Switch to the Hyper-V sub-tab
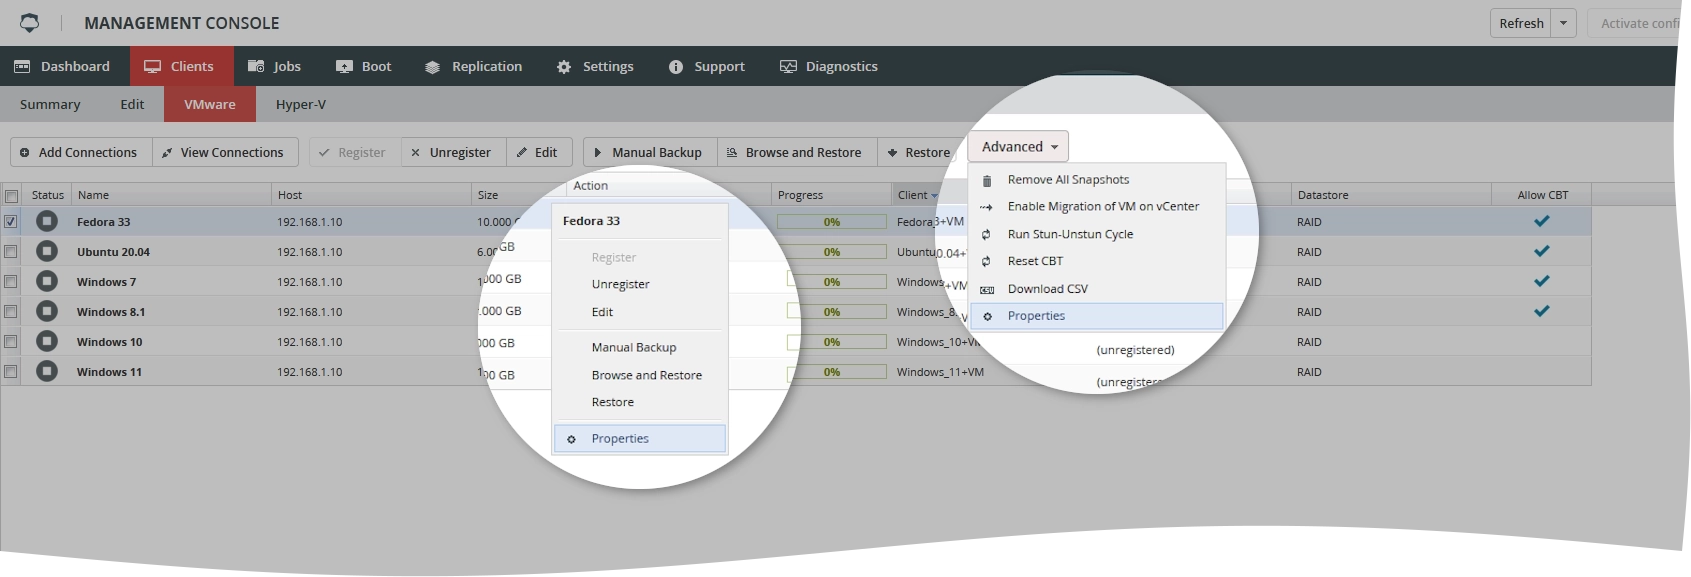This screenshot has height=577, width=1691. point(301,104)
